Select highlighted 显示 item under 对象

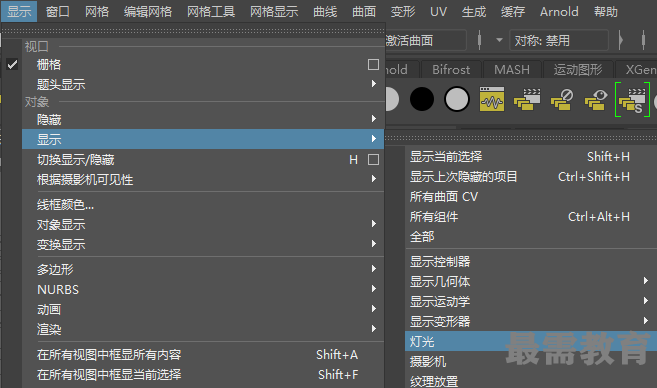(203, 139)
